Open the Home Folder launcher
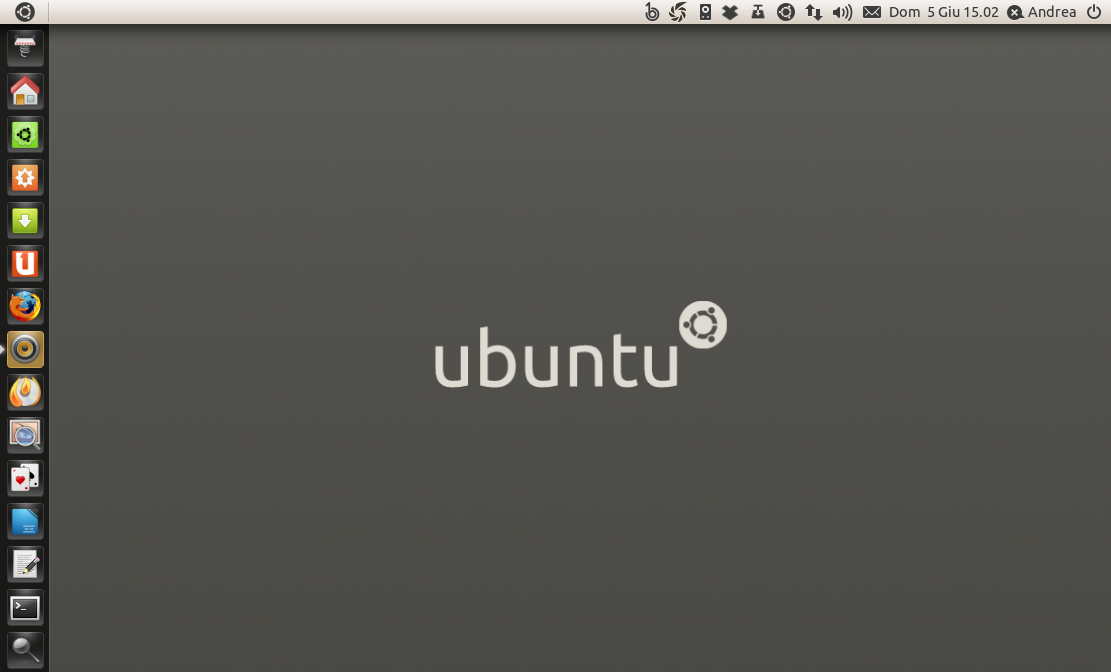Image resolution: width=1111 pixels, height=672 pixels. point(26,91)
